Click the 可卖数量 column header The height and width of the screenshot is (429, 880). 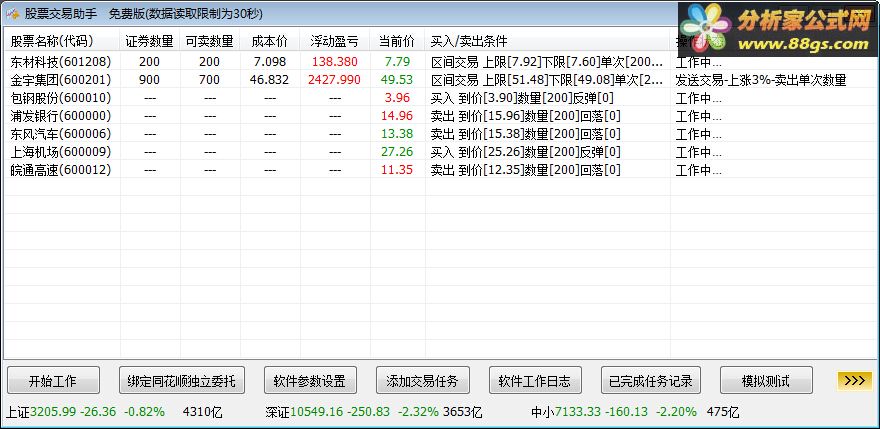209,41
